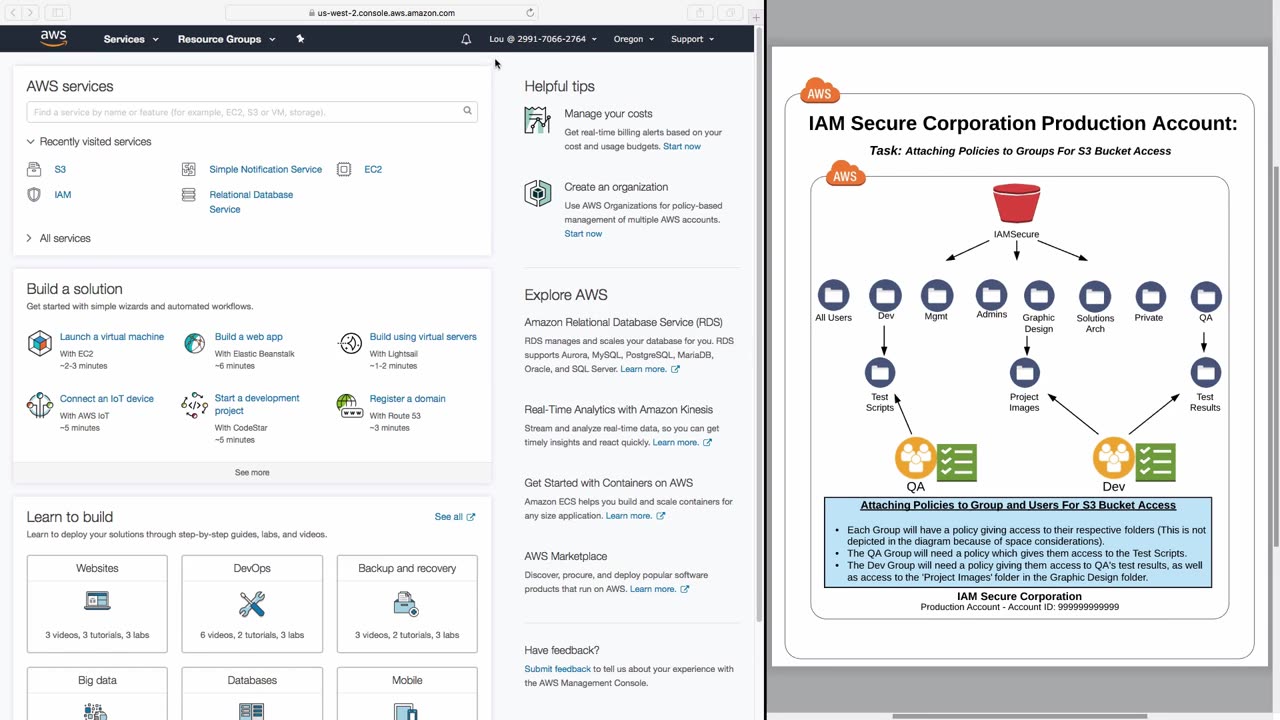Open the EC2 service link
The width and height of the screenshot is (1280, 720).
(373, 170)
